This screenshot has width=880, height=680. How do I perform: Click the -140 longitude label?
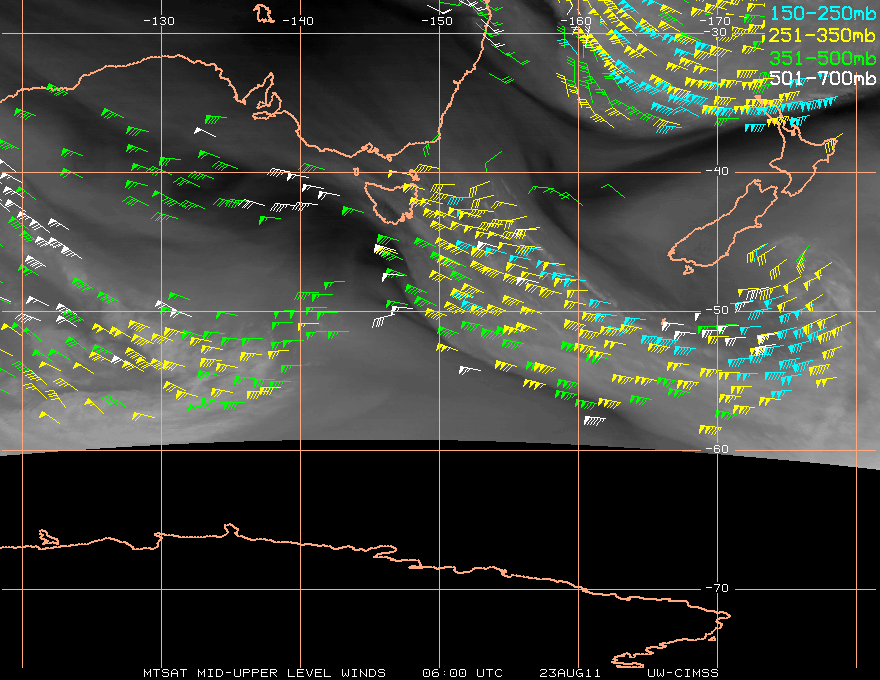(297, 21)
